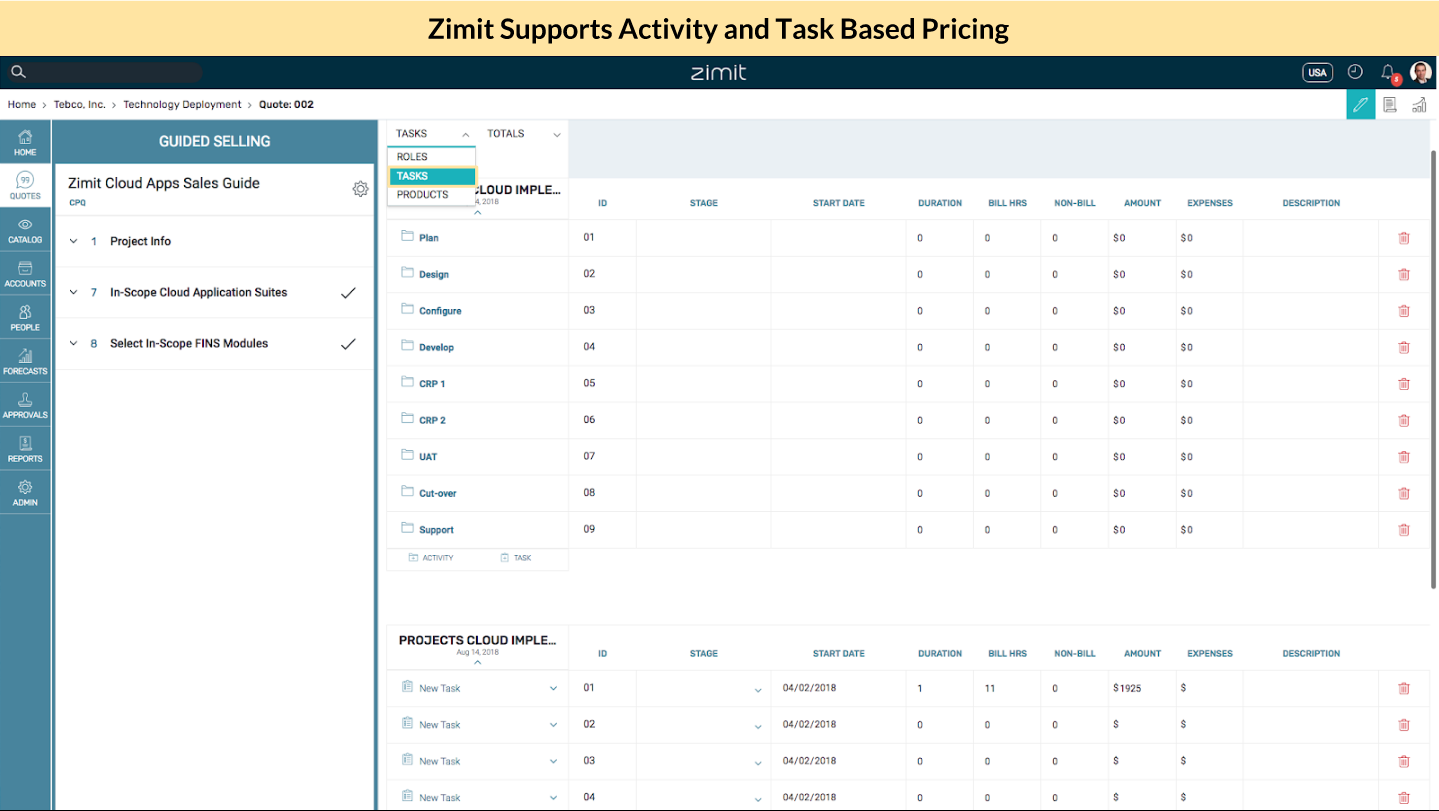
Task: Expand the In-Scope Cloud Application Suites step
Action: pyautogui.click(x=73, y=292)
